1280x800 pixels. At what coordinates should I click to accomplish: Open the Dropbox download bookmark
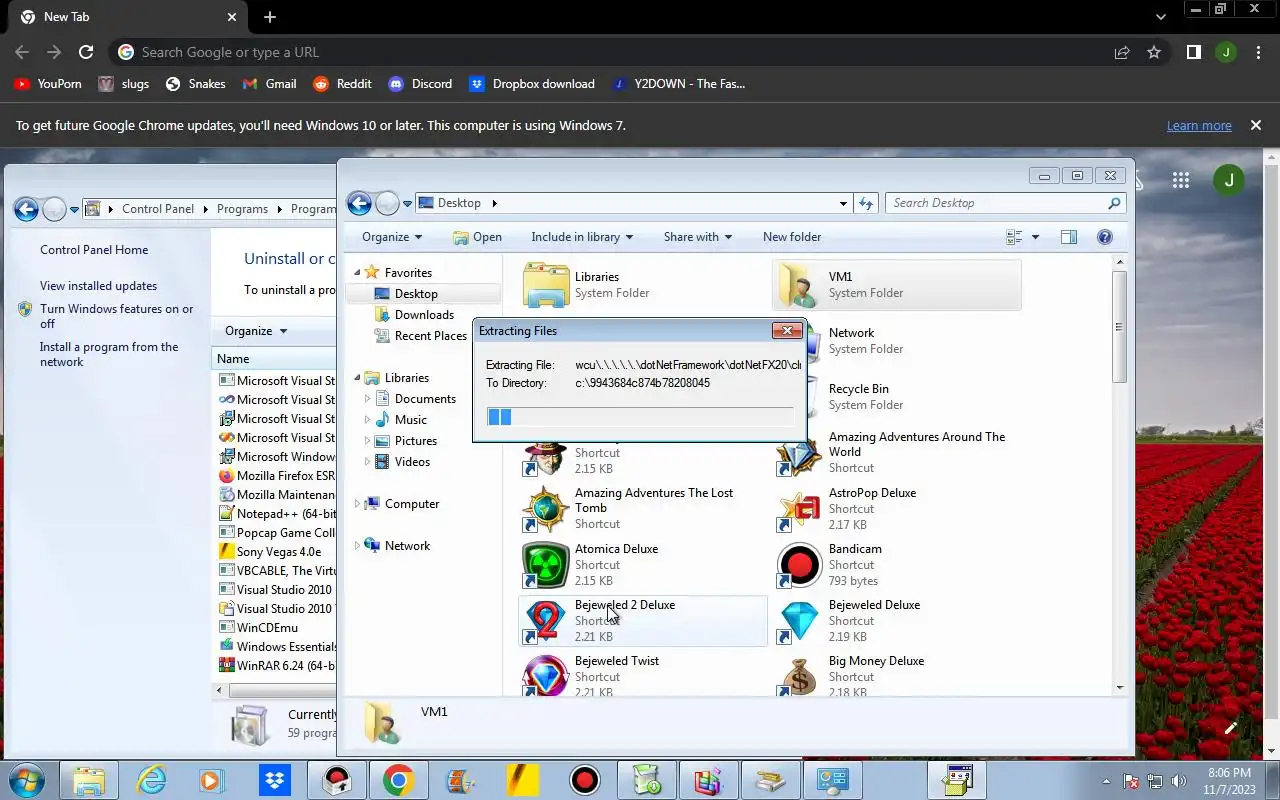[532, 84]
